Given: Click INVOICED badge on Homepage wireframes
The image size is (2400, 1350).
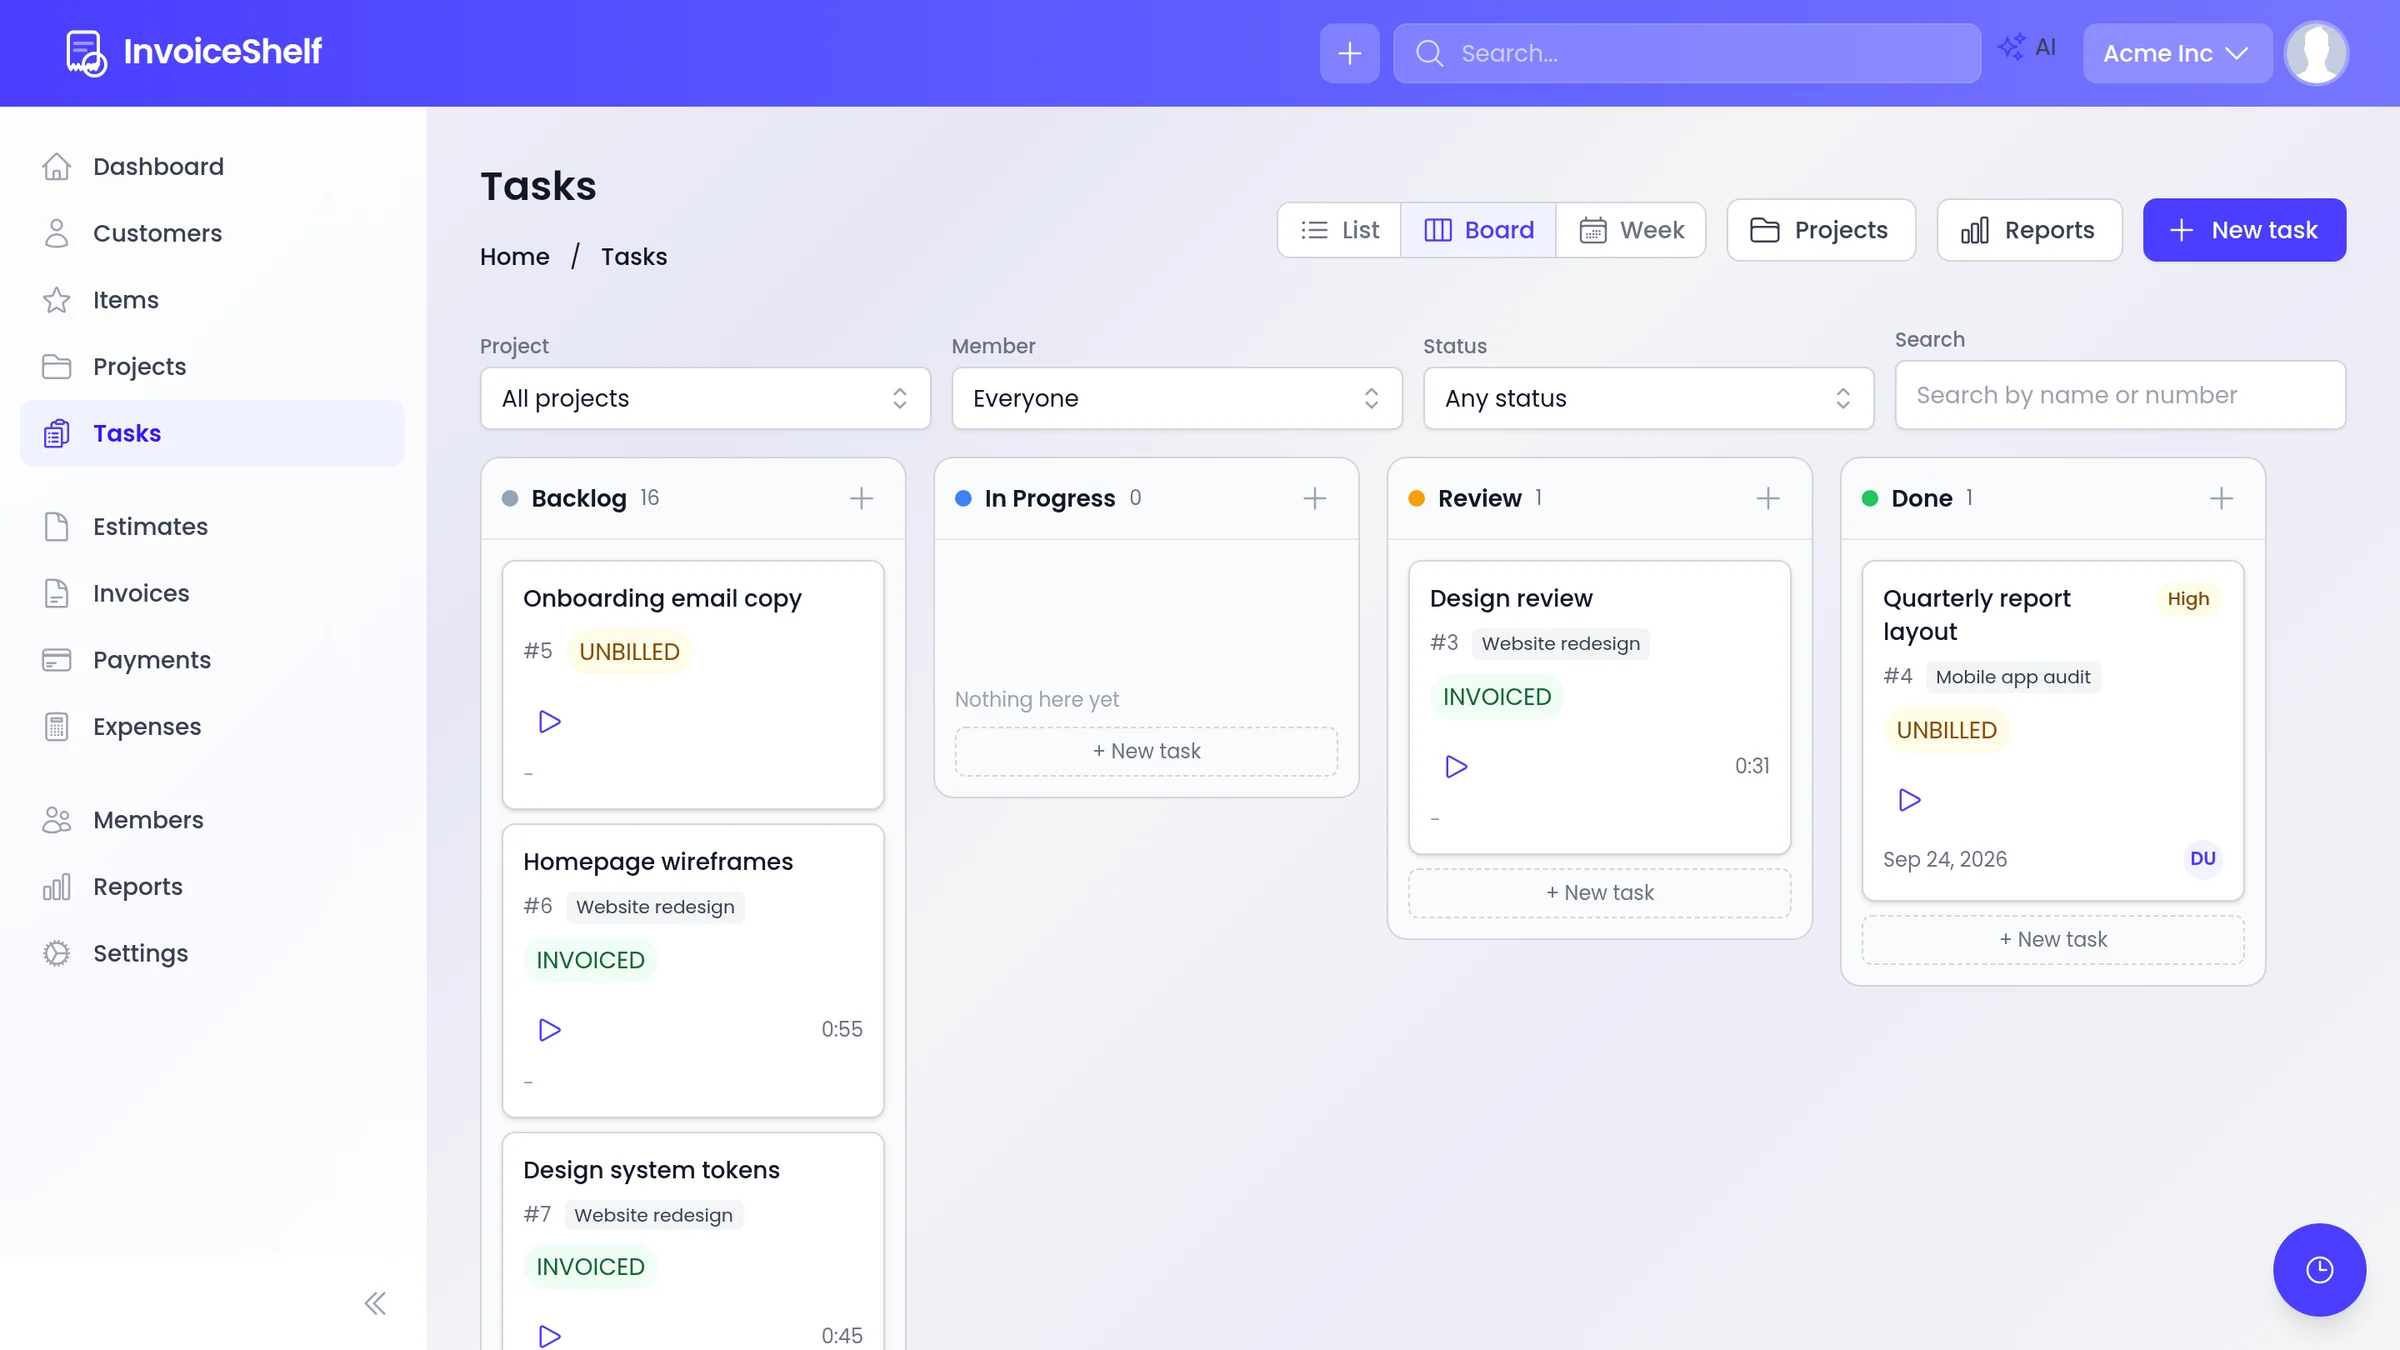Looking at the screenshot, I should coord(590,960).
